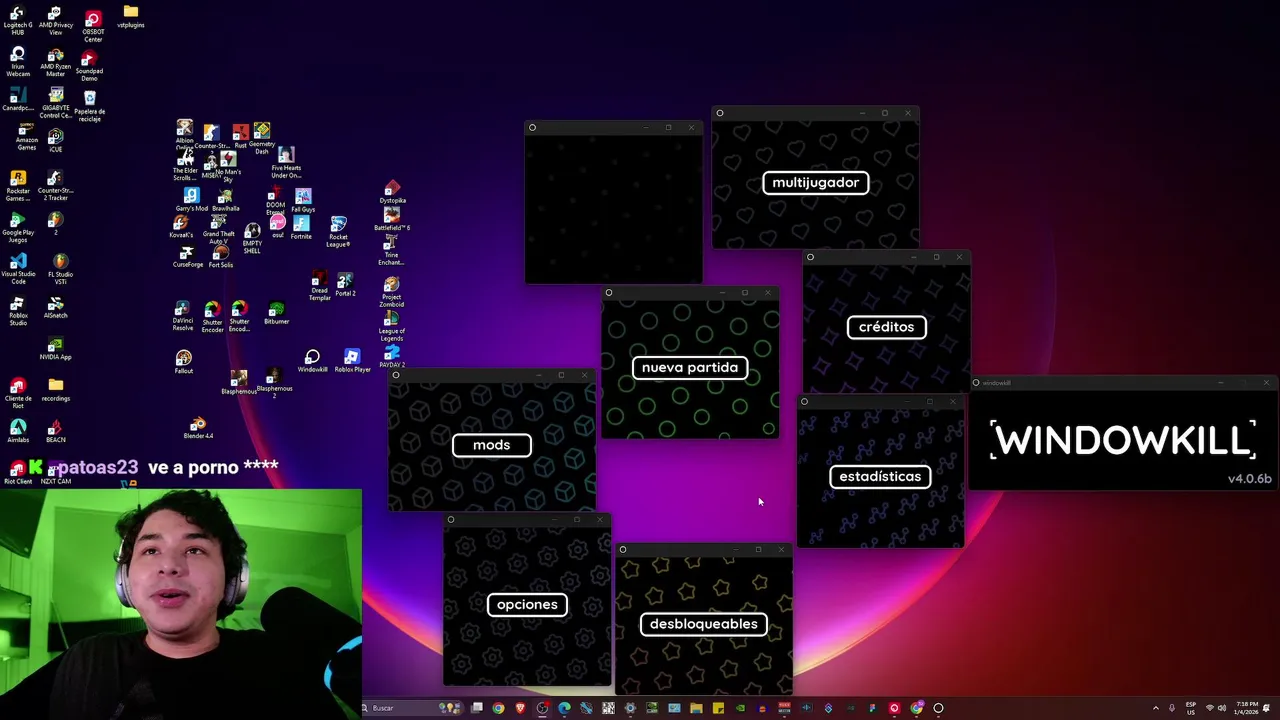The height and width of the screenshot is (720, 1280).
Task: Open CurseForge desktop icon
Action: point(187,258)
